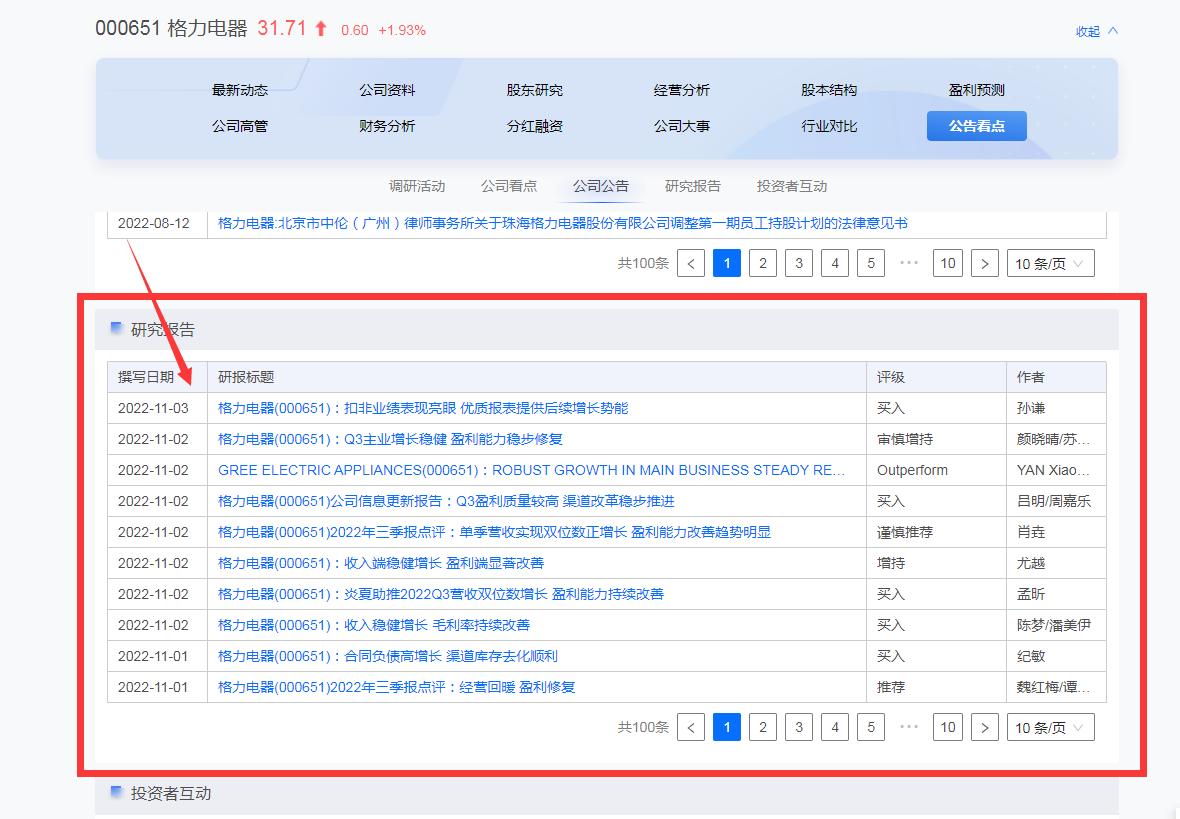Open the page size dropdown in the announcement section
Screen dimensions: 1180x819
(1049, 263)
